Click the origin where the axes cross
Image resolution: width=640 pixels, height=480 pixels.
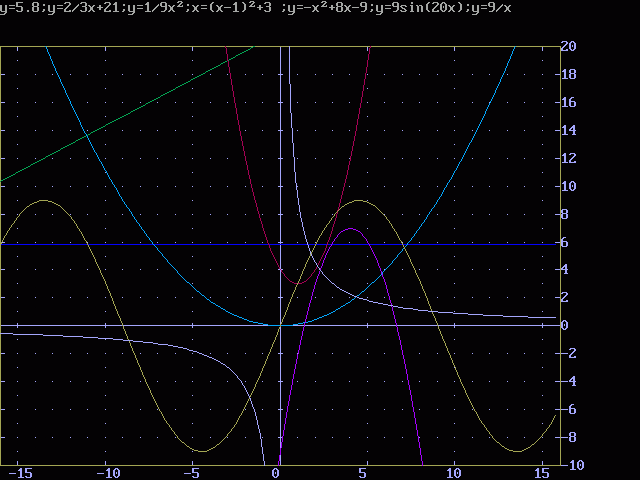(x=280, y=325)
